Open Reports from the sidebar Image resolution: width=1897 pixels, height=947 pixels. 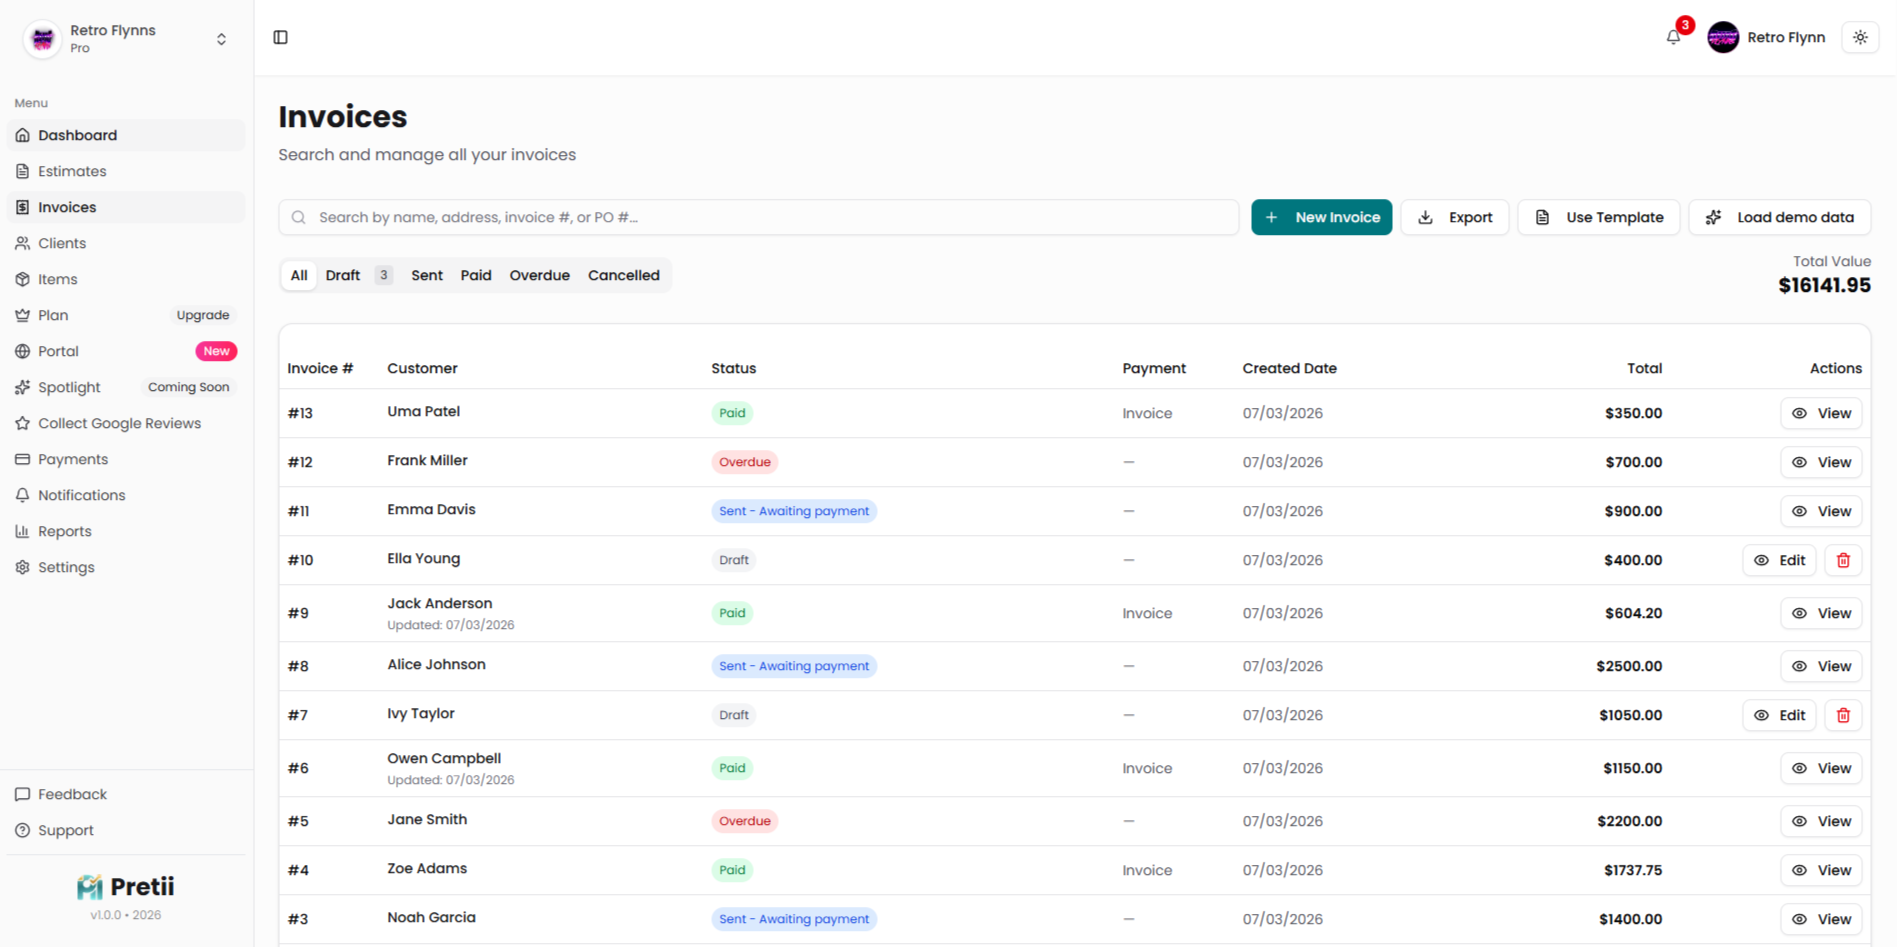[x=64, y=531]
